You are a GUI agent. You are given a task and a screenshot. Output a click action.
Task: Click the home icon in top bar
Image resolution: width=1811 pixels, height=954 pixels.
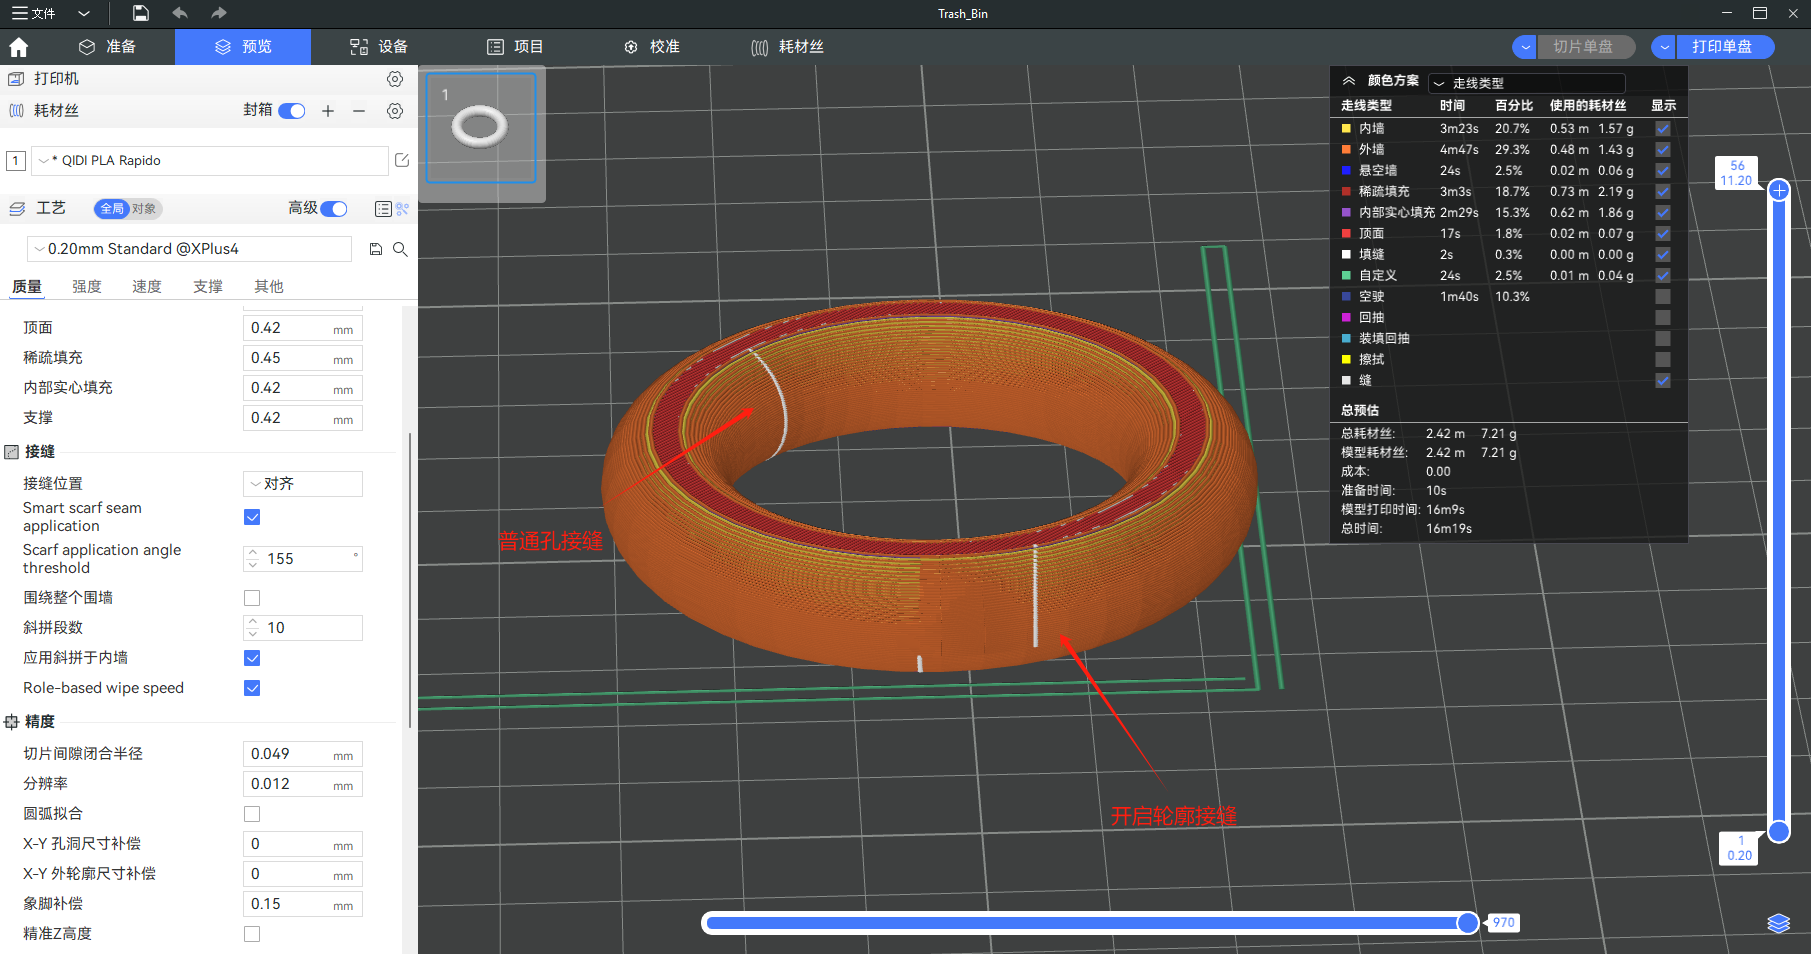[18, 47]
